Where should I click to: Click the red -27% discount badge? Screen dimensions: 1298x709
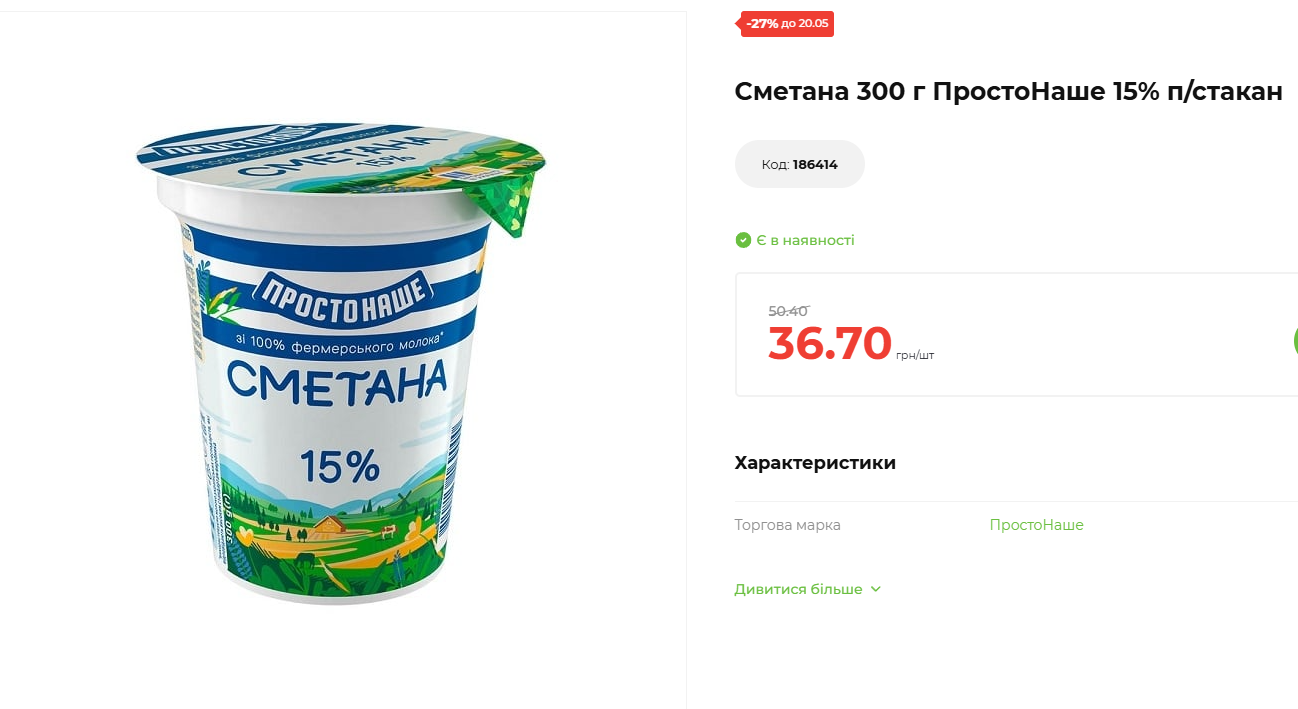787,24
